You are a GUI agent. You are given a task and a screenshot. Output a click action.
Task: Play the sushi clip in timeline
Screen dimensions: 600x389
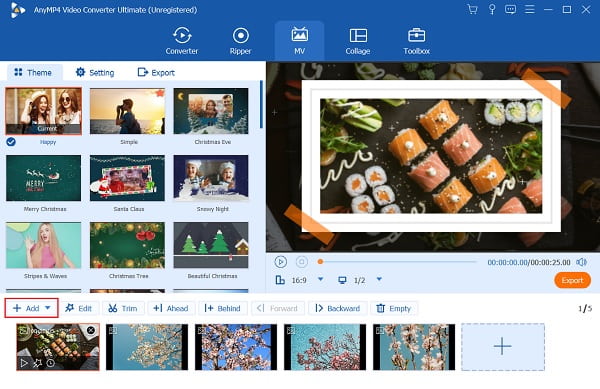click(24, 363)
